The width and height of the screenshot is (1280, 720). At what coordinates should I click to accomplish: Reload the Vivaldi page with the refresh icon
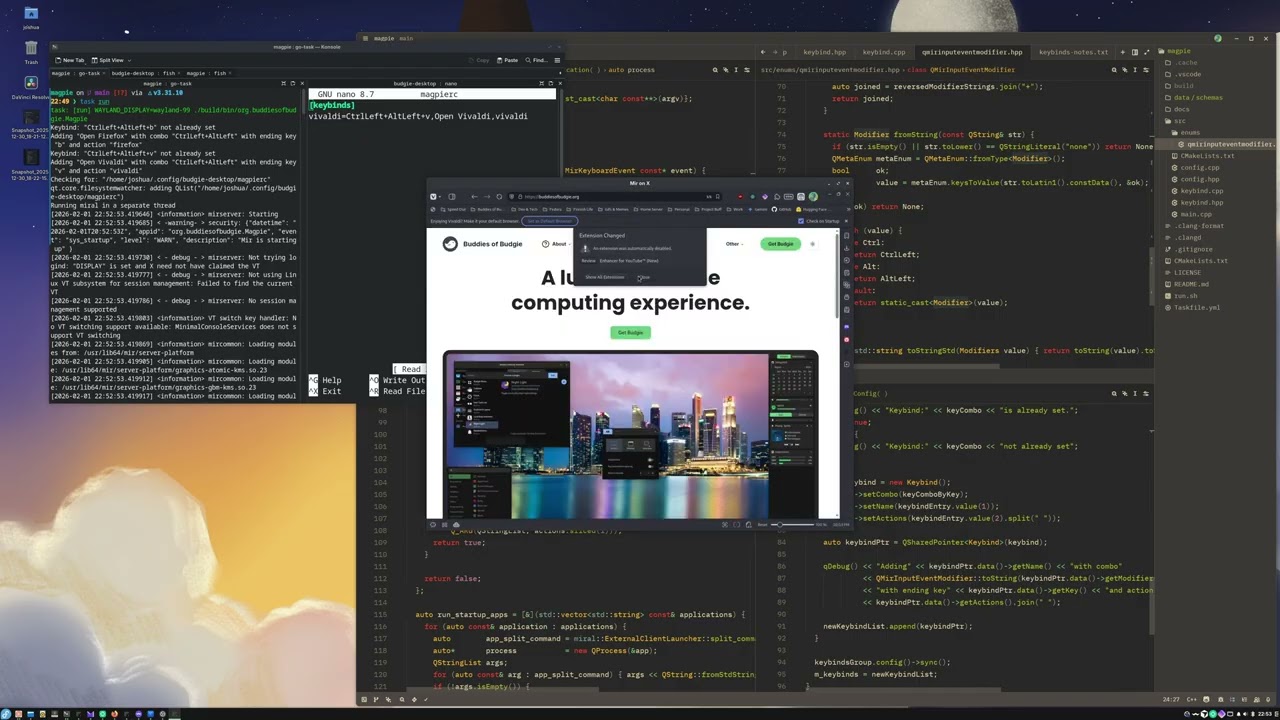[499, 196]
